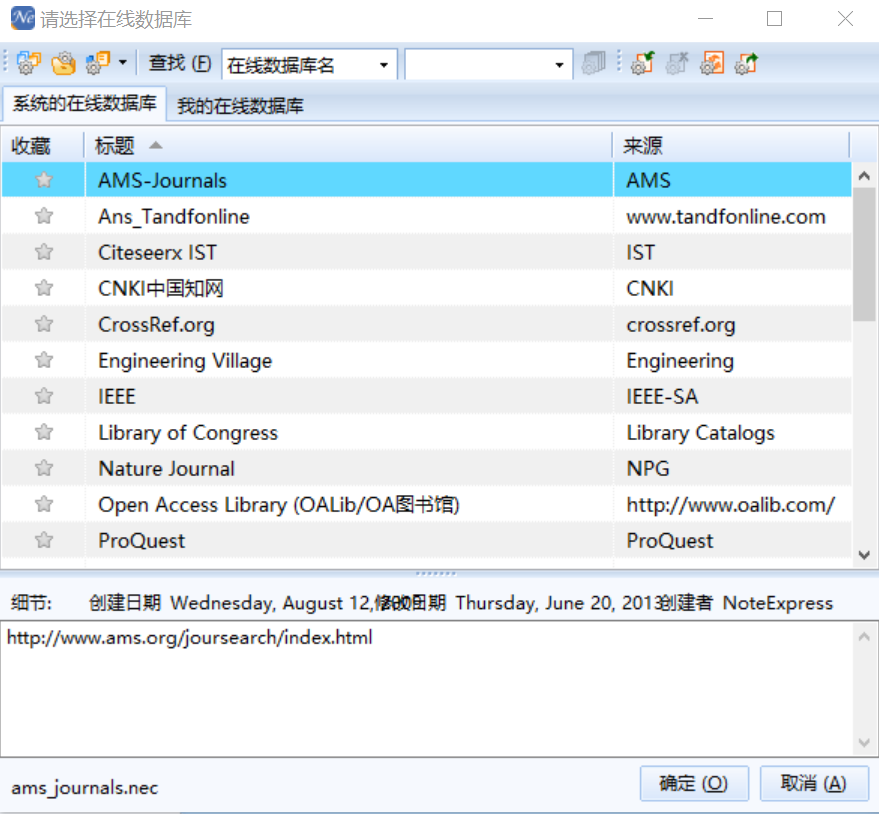Open the dropdown arrow next to third toolbar icon
The height and width of the screenshot is (814, 879).
[123, 63]
